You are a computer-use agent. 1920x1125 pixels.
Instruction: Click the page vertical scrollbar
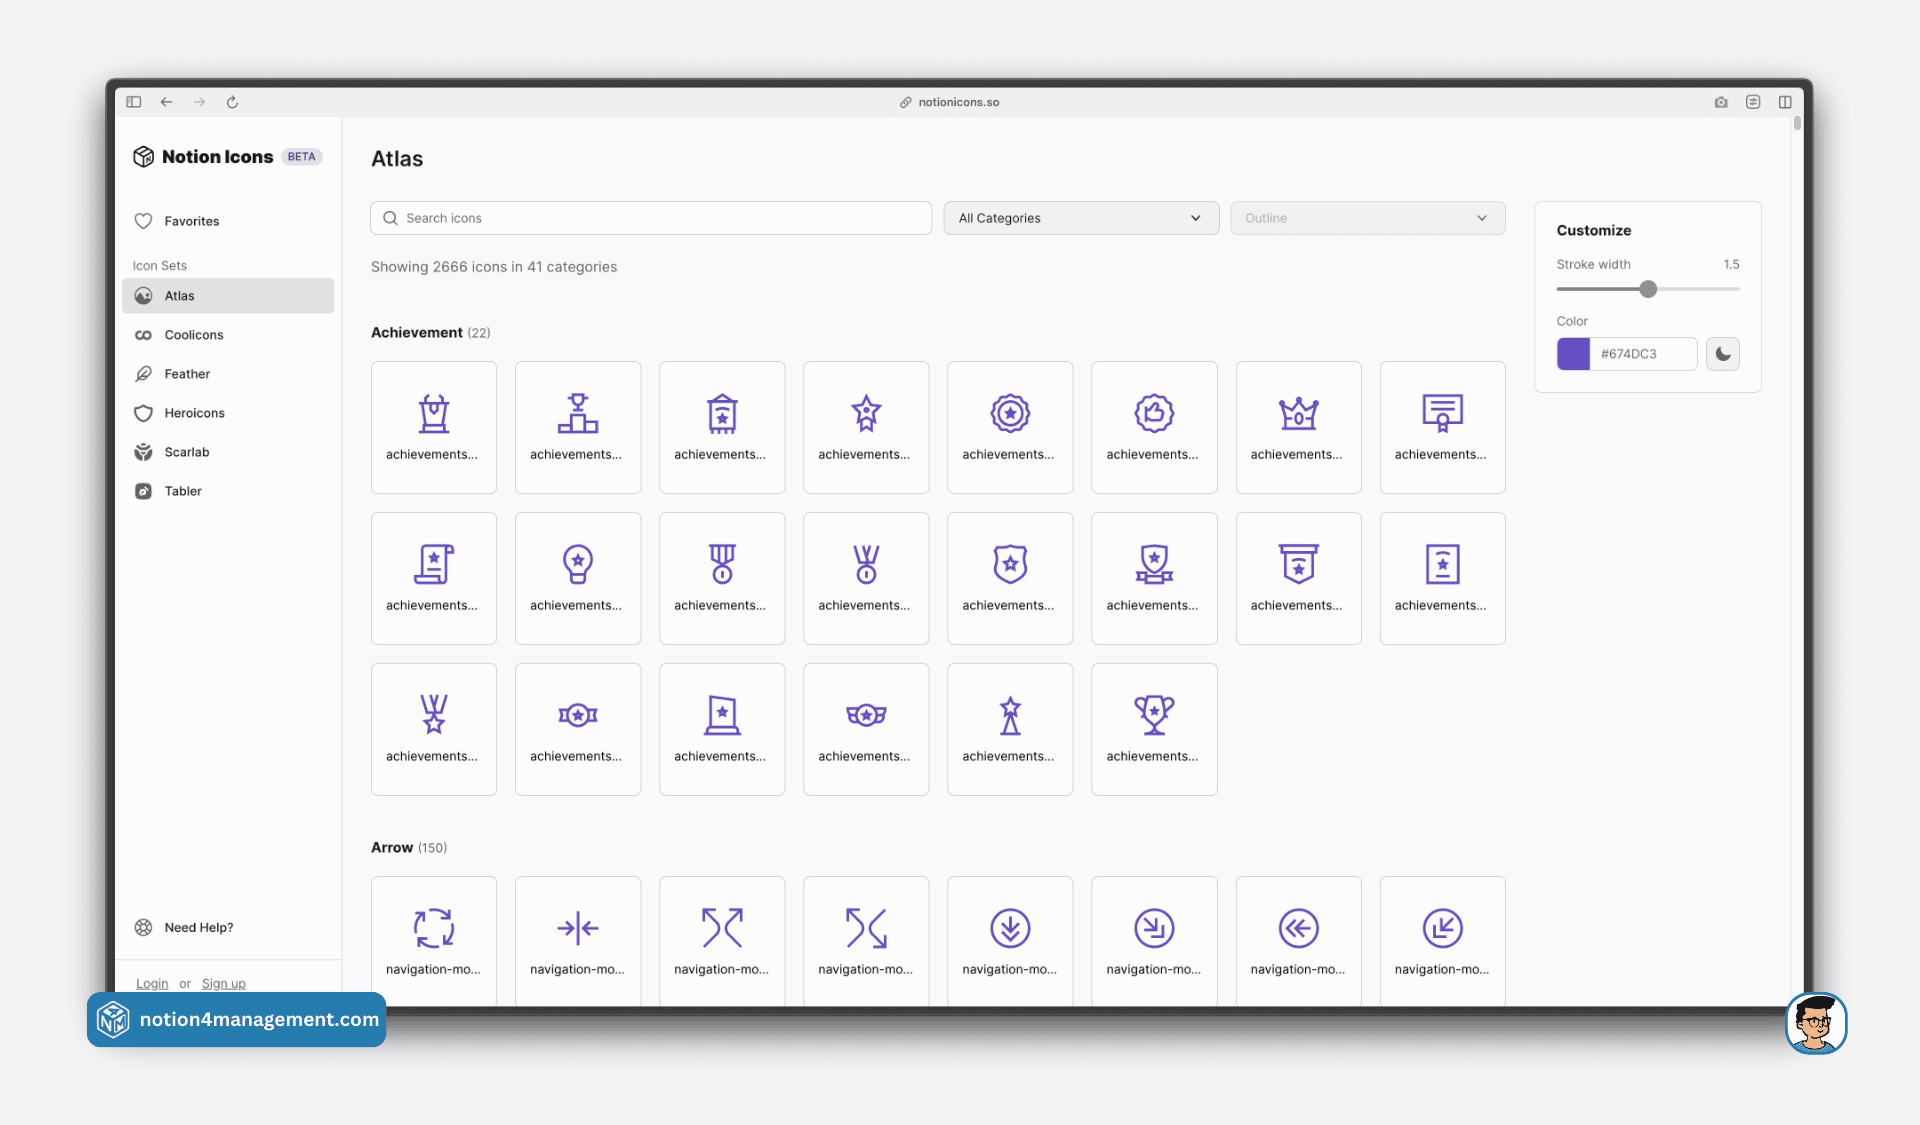pyautogui.click(x=1797, y=124)
